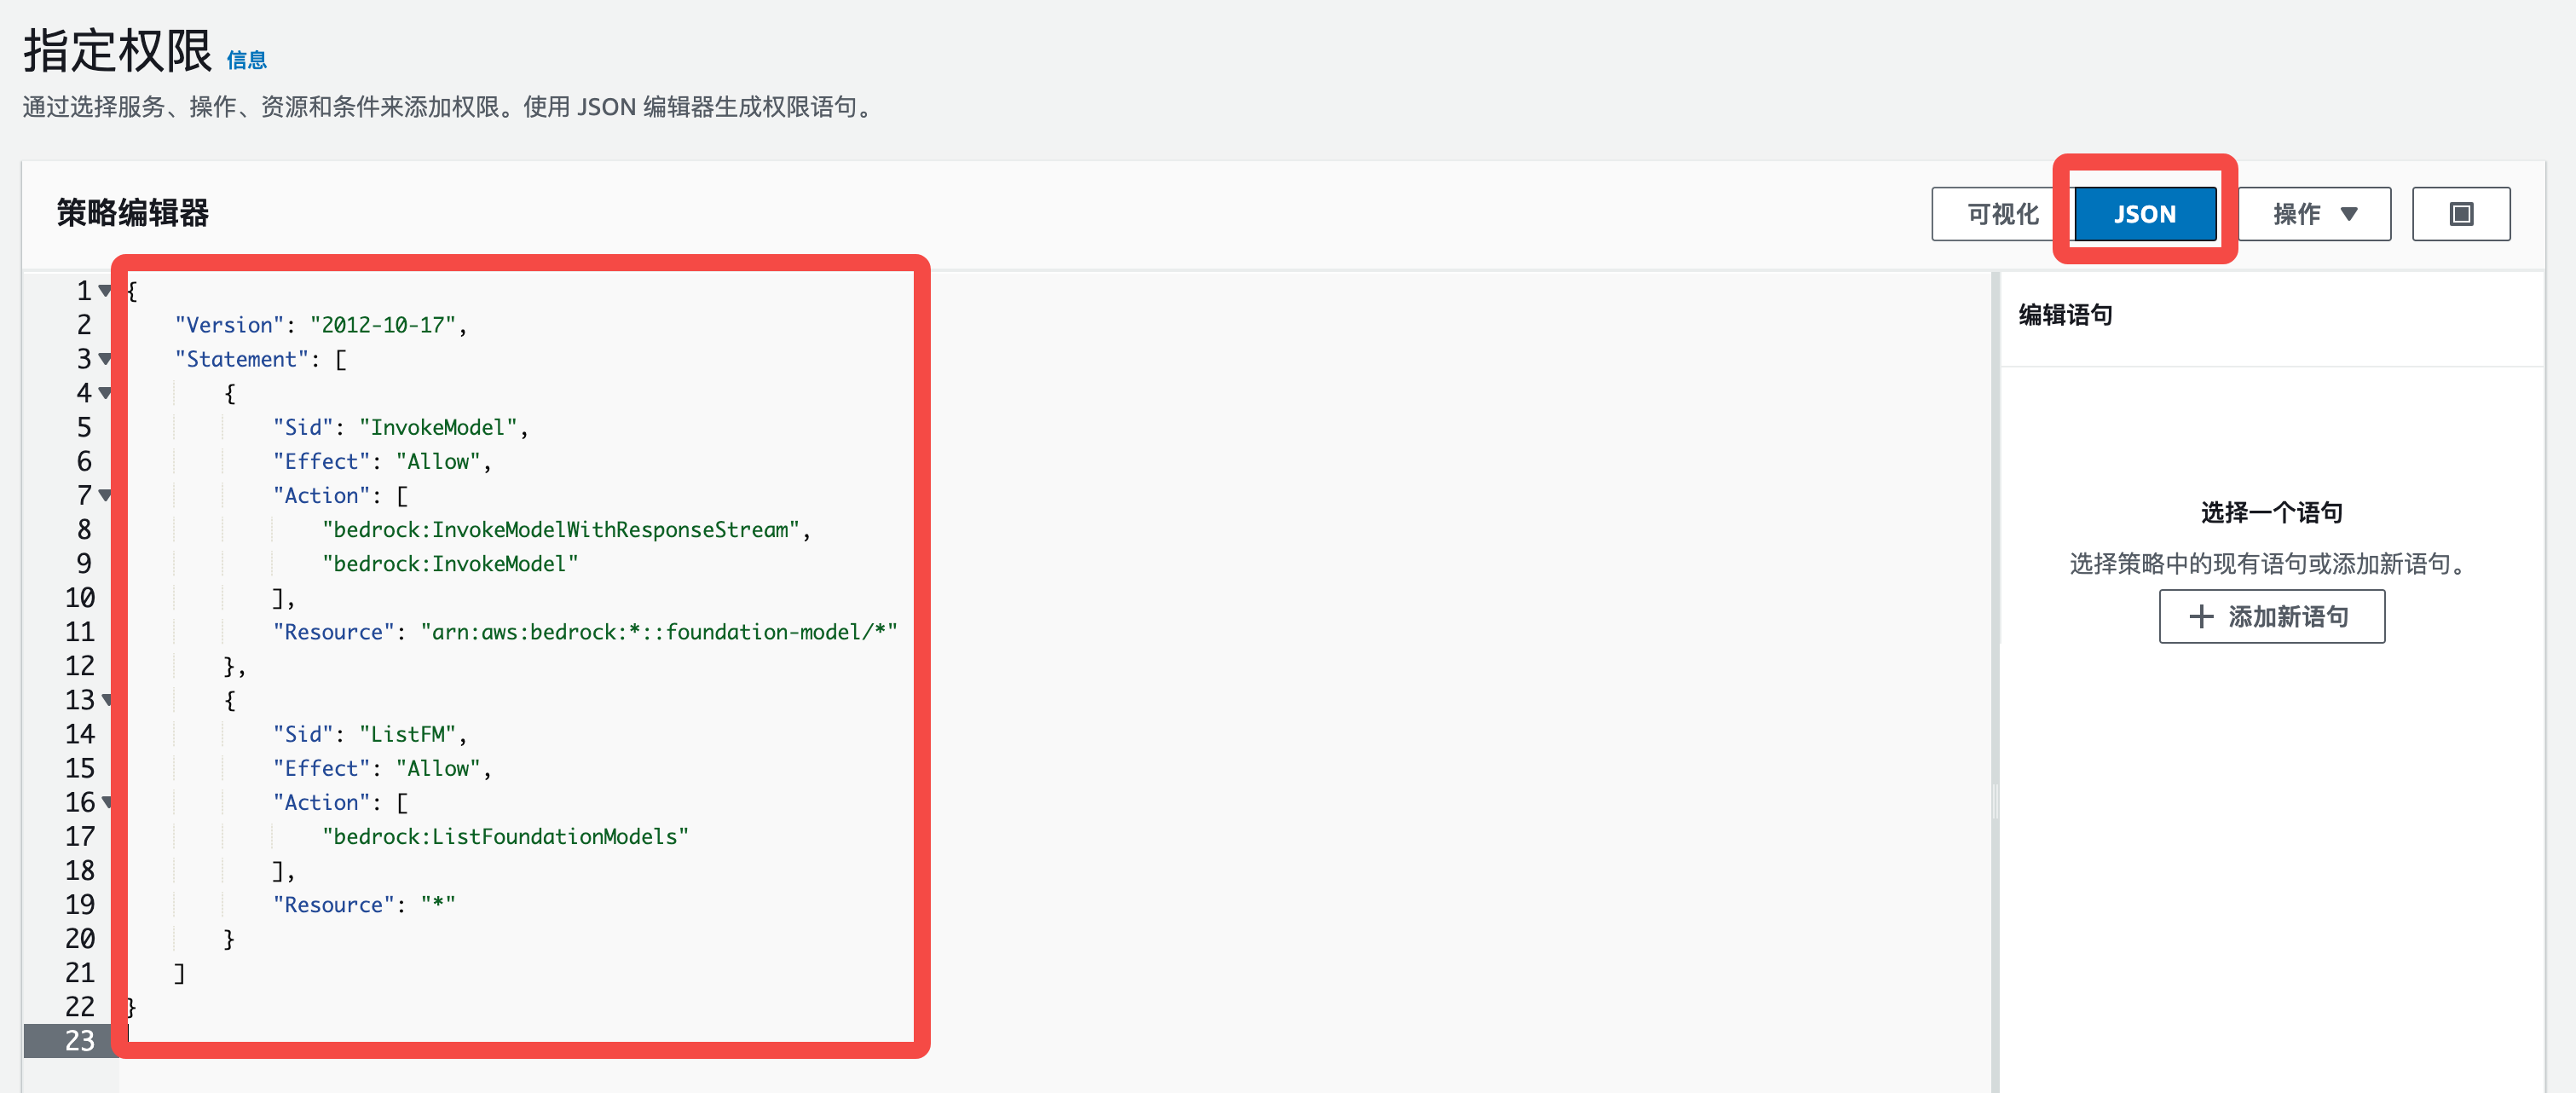Collapse the first statement block at line 4
The image size is (2576, 1093).
(105, 393)
